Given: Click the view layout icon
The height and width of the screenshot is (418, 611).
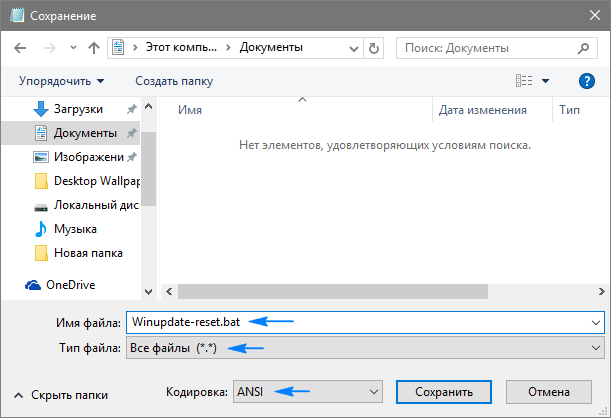Looking at the screenshot, I should pos(524,81).
